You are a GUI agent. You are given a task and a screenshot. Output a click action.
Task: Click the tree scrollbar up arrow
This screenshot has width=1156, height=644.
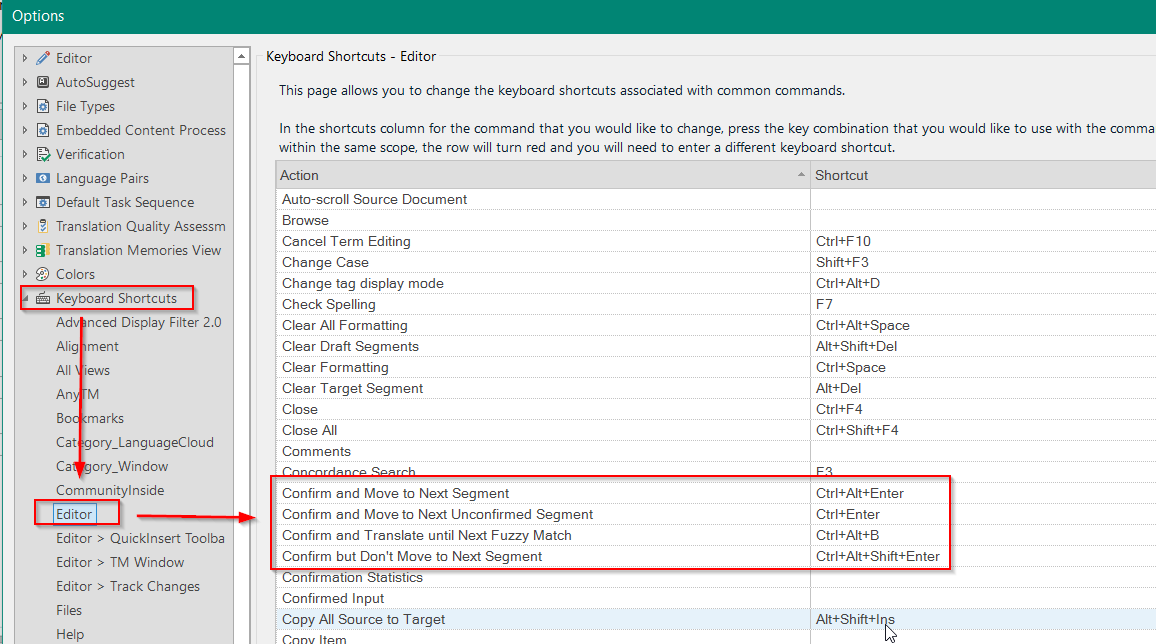click(241, 56)
